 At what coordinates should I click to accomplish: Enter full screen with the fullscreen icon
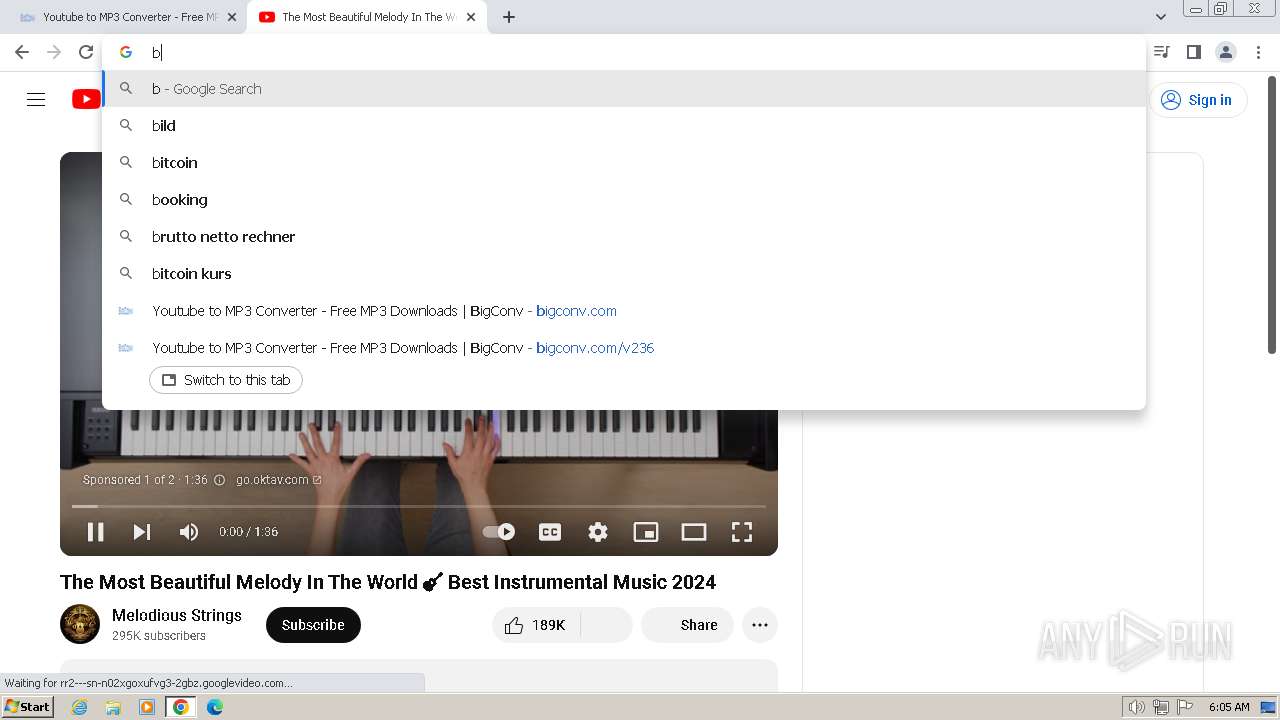(742, 532)
